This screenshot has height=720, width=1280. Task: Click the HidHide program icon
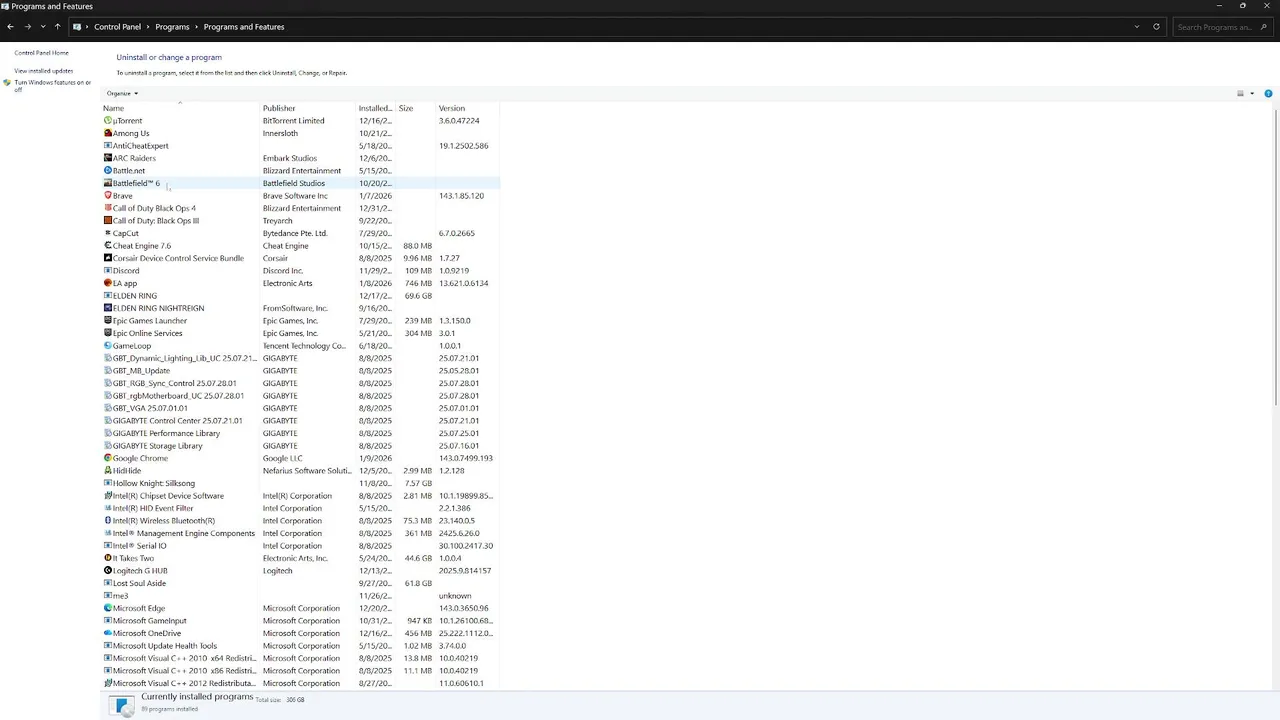click(x=108, y=471)
